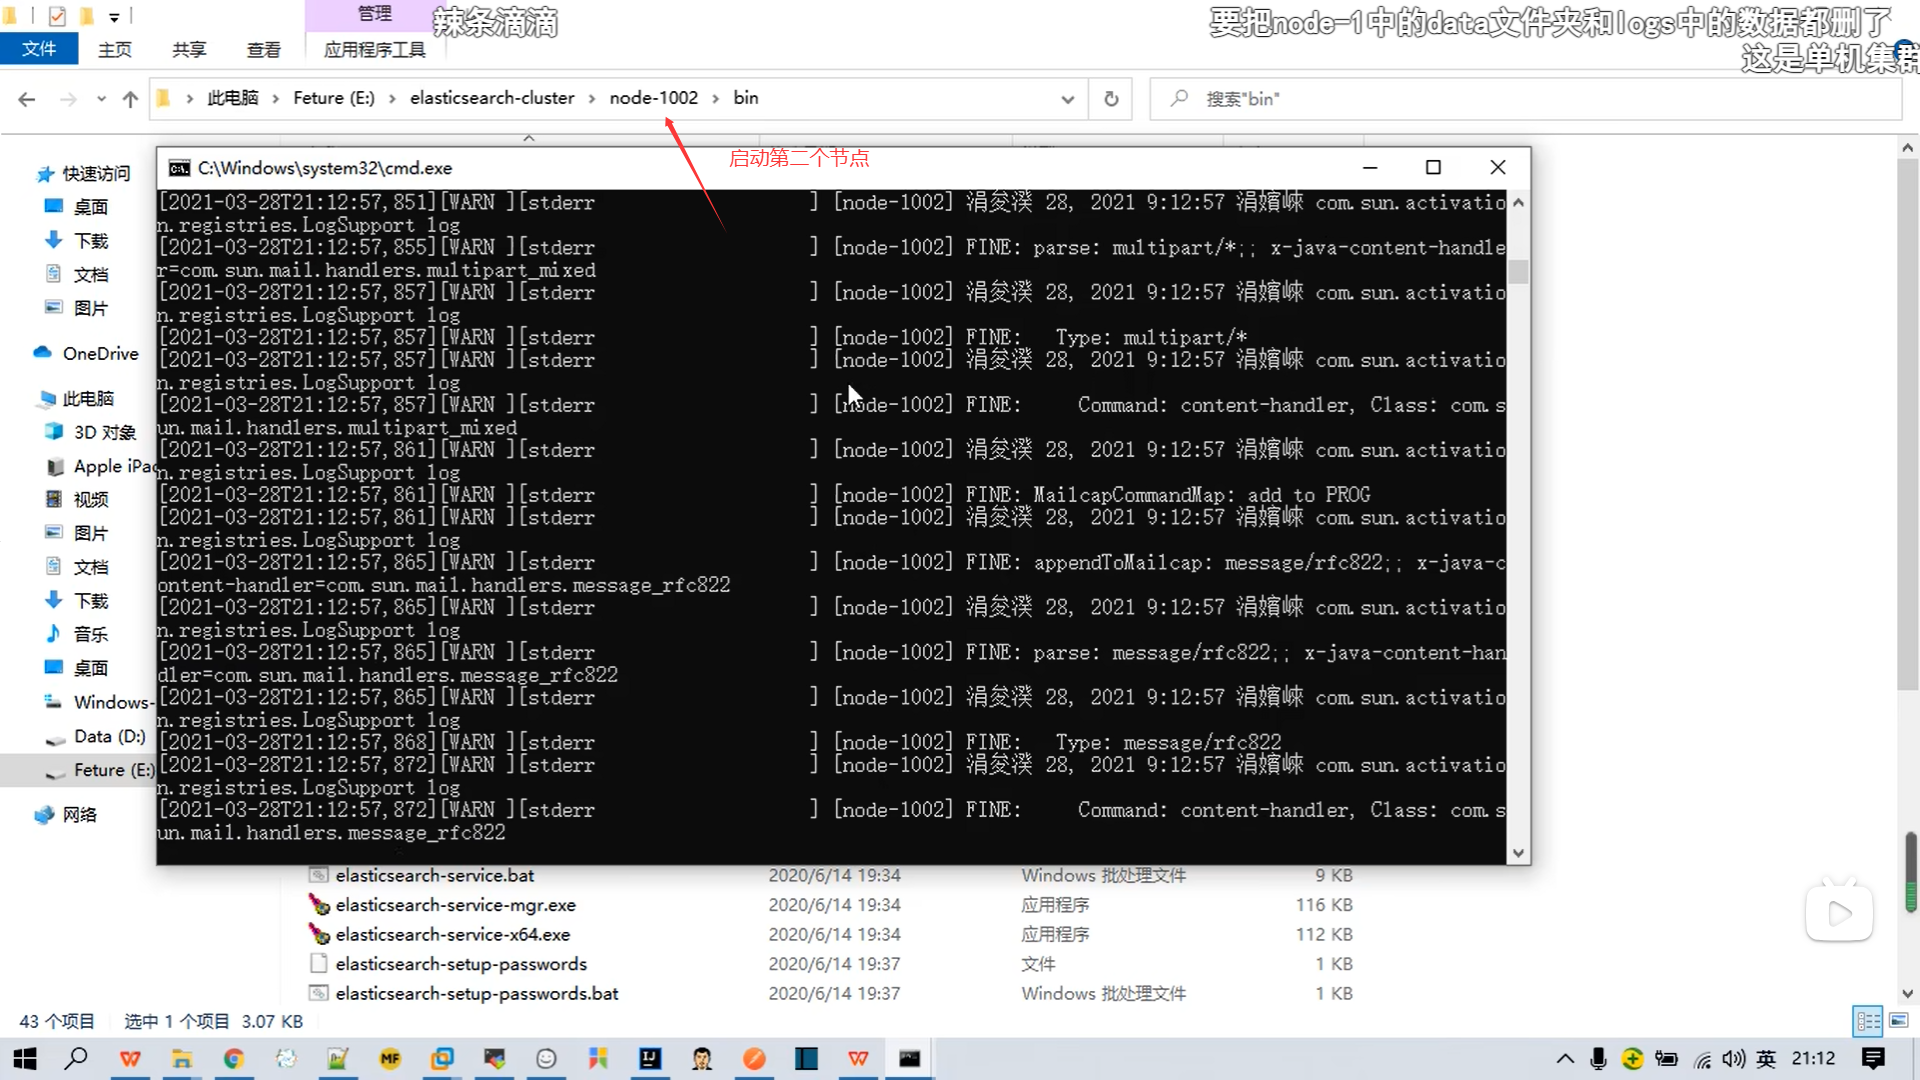Image resolution: width=1920 pixels, height=1080 pixels.
Task: Open recent locations dropdown arrow
Action: [x=101, y=99]
